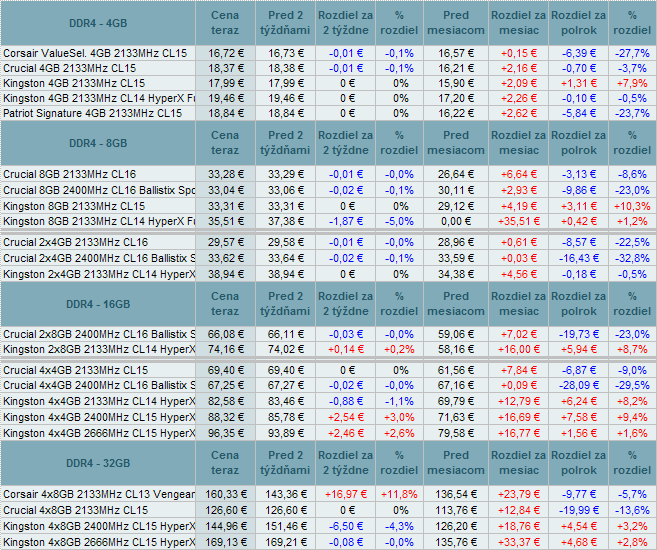Click the -6,39 € half-year difference
Image resolution: width=657 pixels, height=550 pixels.
pyautogui.click(x=579, y=53)
